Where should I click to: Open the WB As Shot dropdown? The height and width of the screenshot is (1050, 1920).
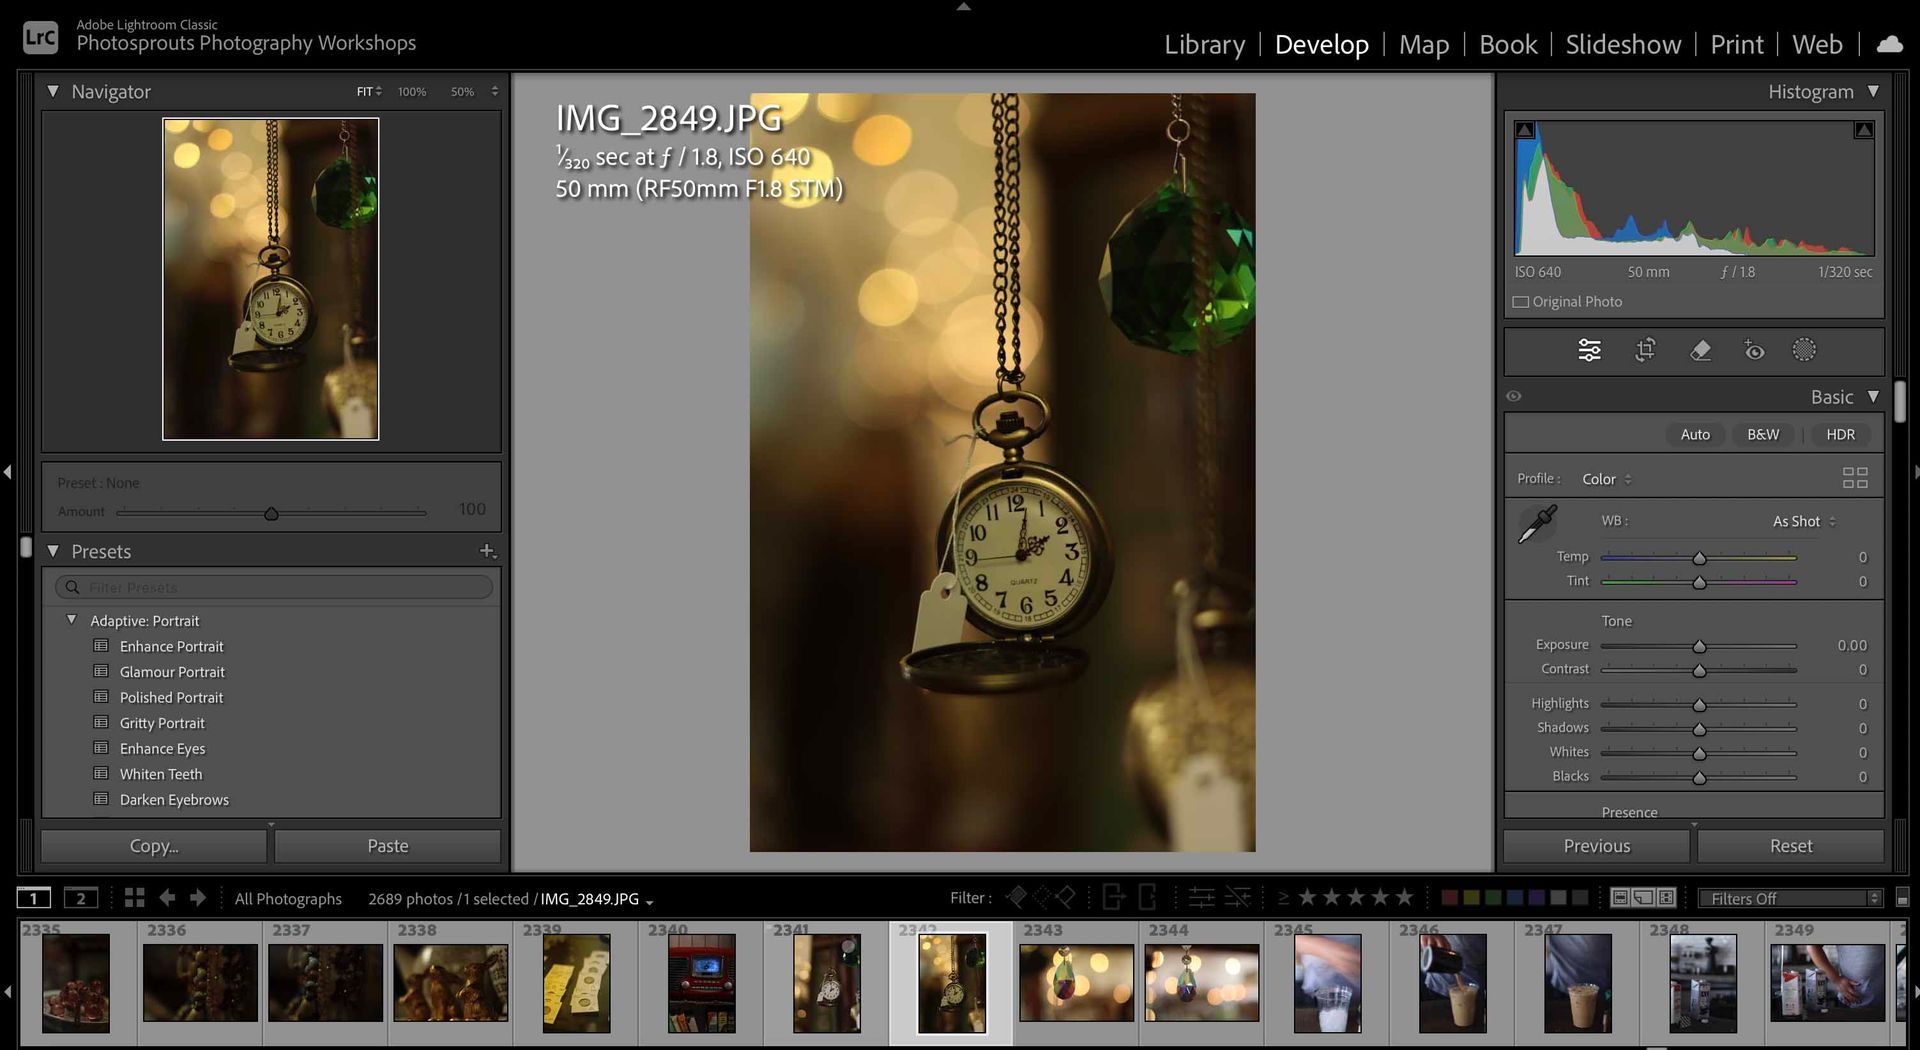[x=1804, y=521]
